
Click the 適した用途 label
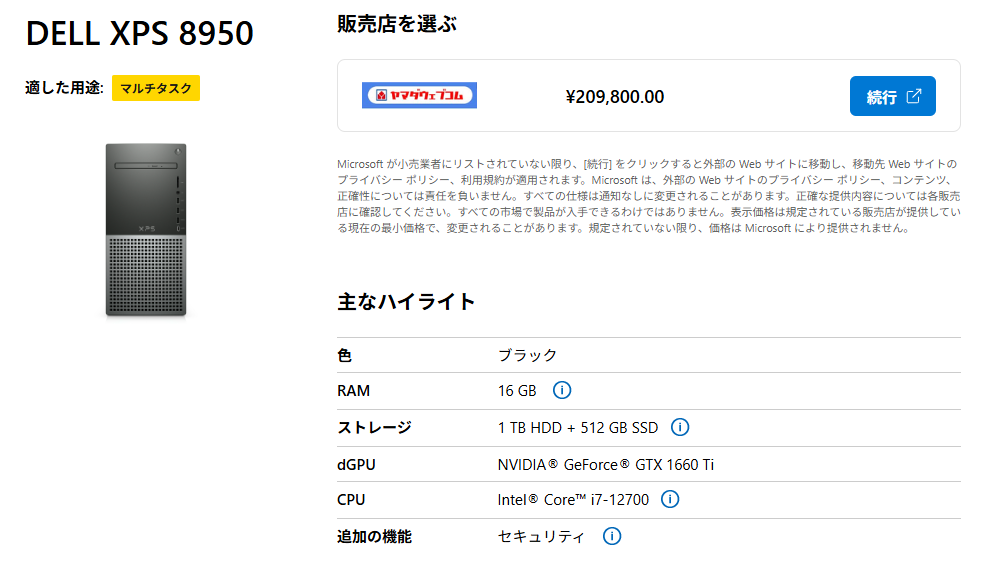[64, 88]
